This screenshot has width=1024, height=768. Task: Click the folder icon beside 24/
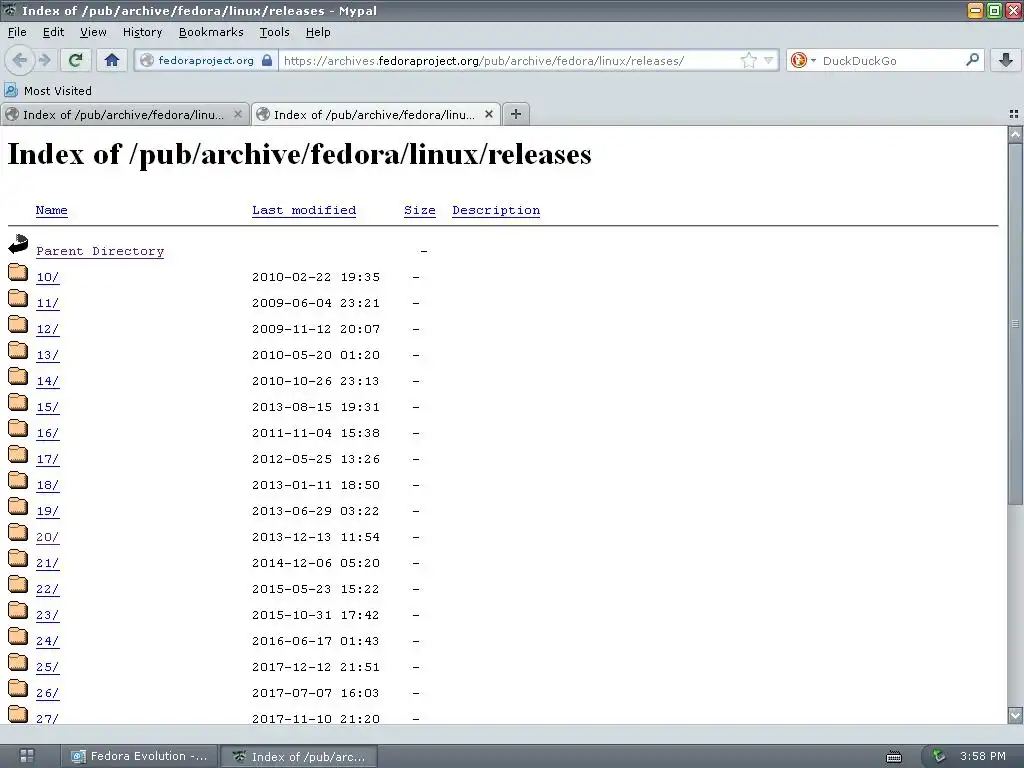(18, 636)
